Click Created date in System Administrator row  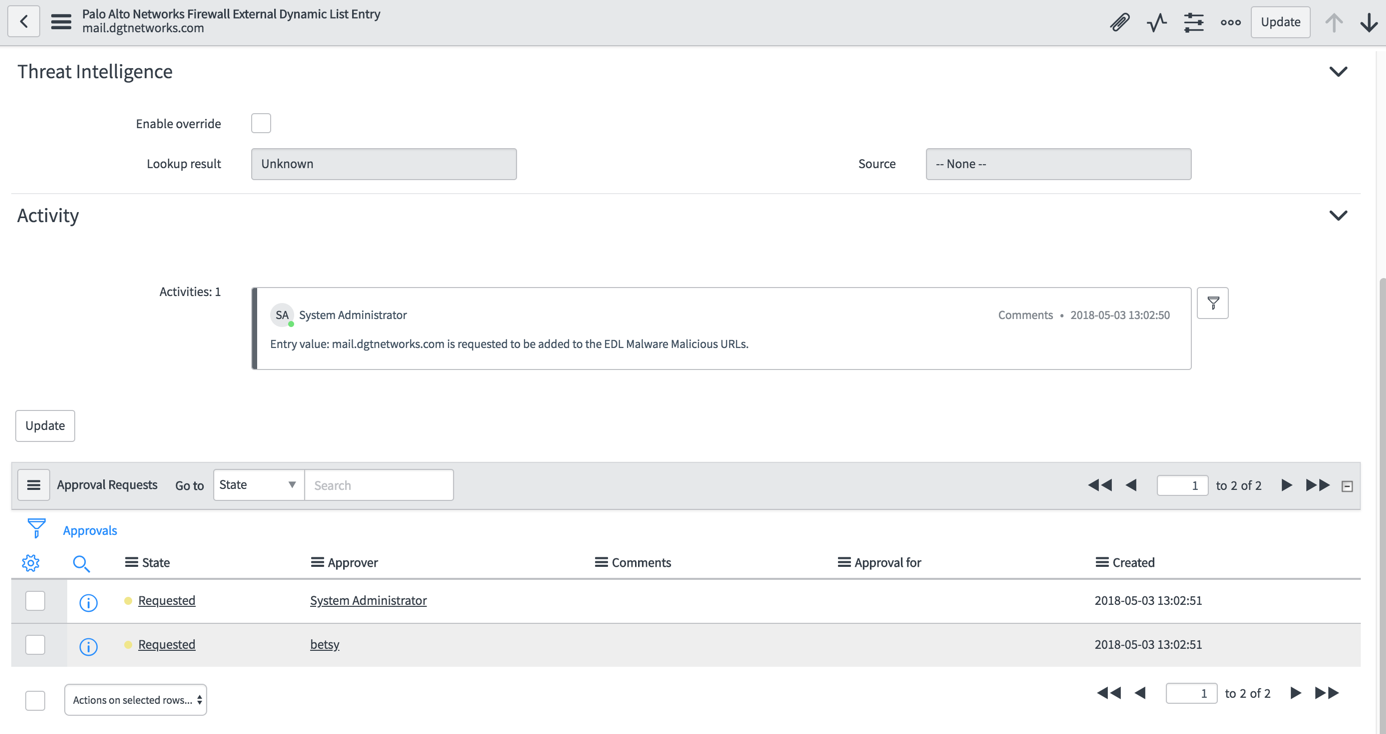pos(1148,601)
